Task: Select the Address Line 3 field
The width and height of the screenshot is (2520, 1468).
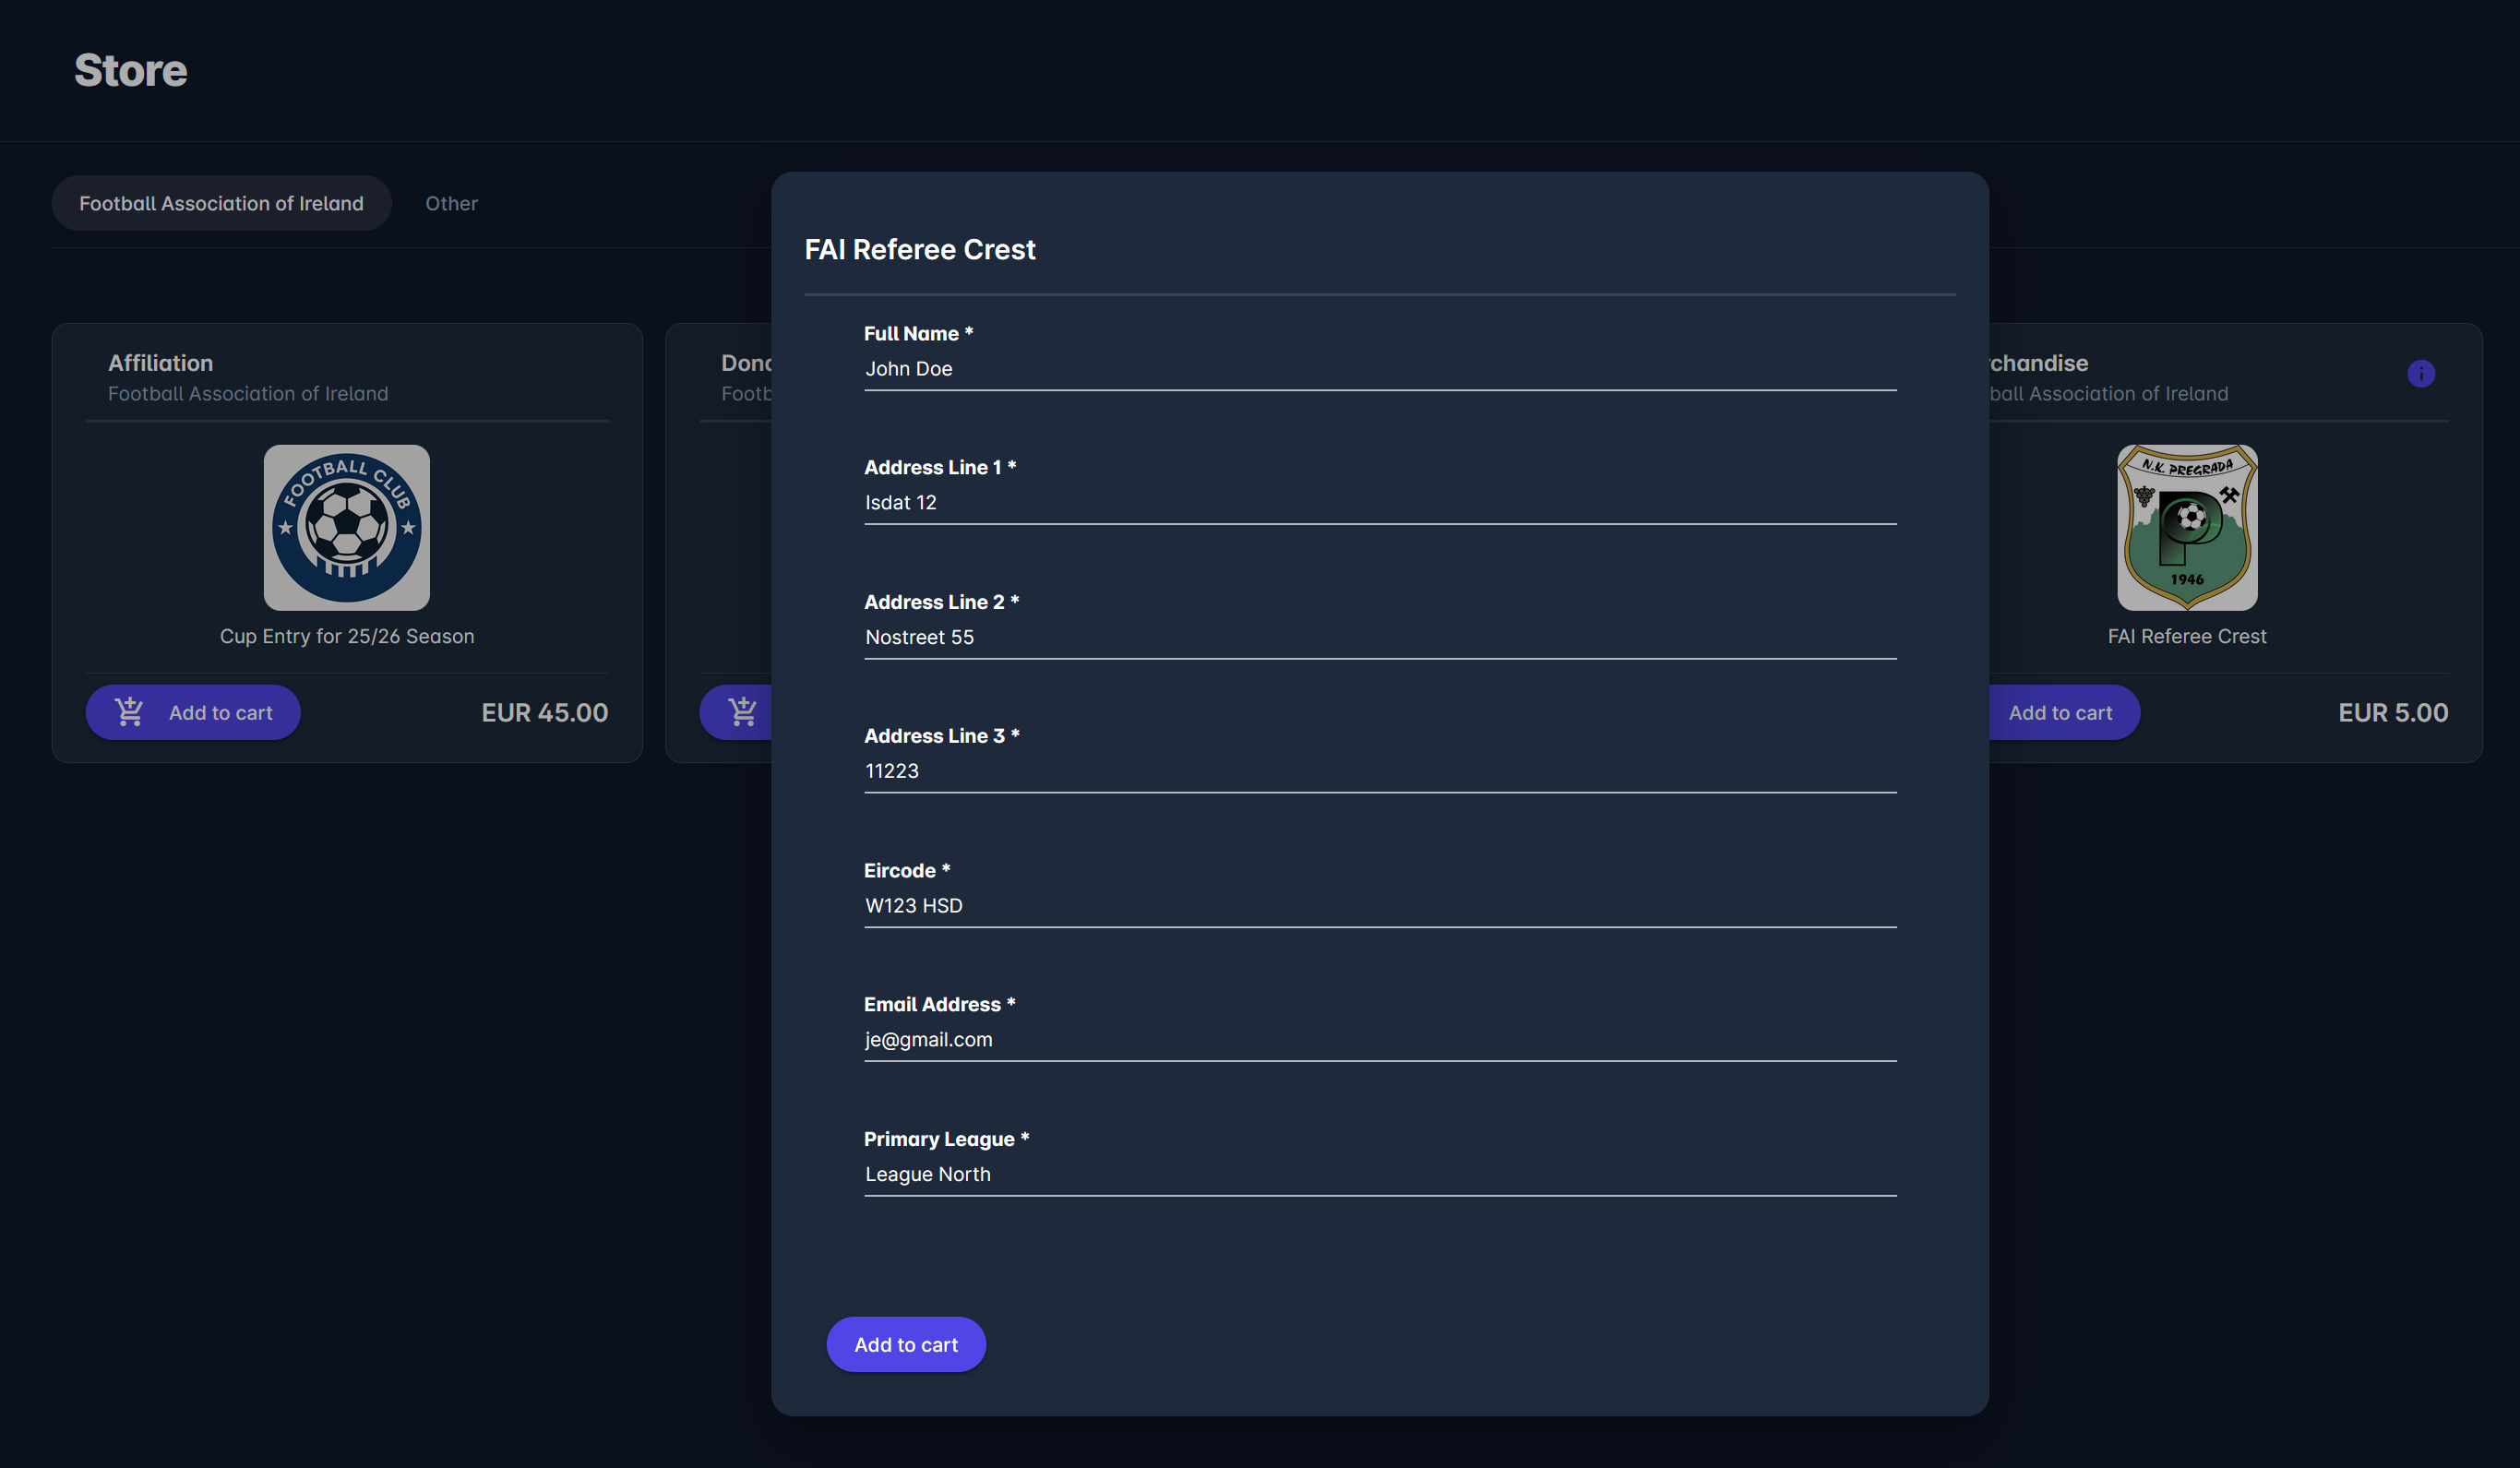Action: [x=1380, y=771]
